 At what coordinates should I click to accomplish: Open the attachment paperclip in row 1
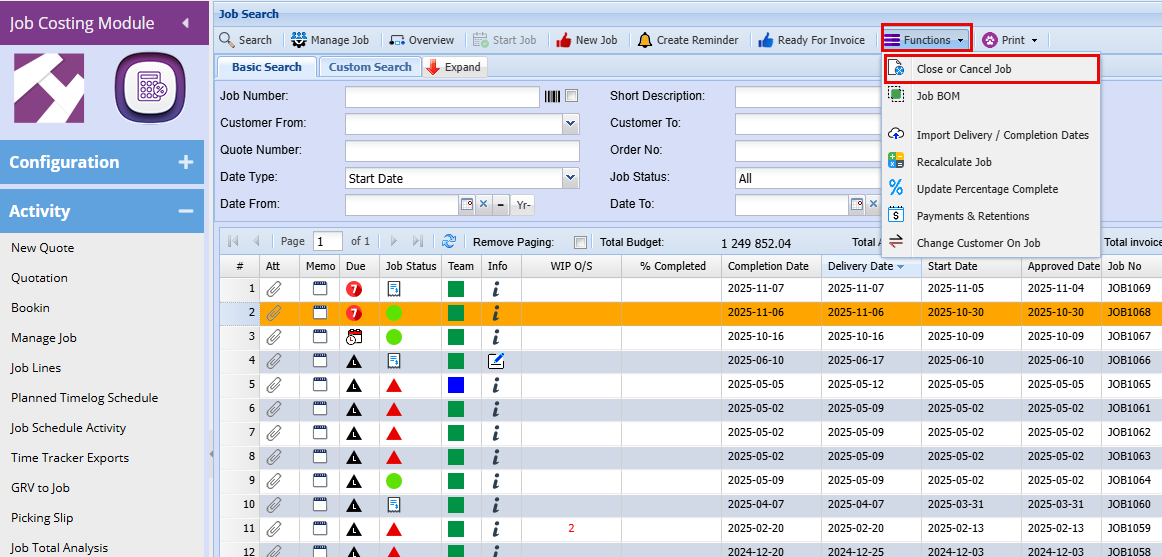tap(273, 288)
